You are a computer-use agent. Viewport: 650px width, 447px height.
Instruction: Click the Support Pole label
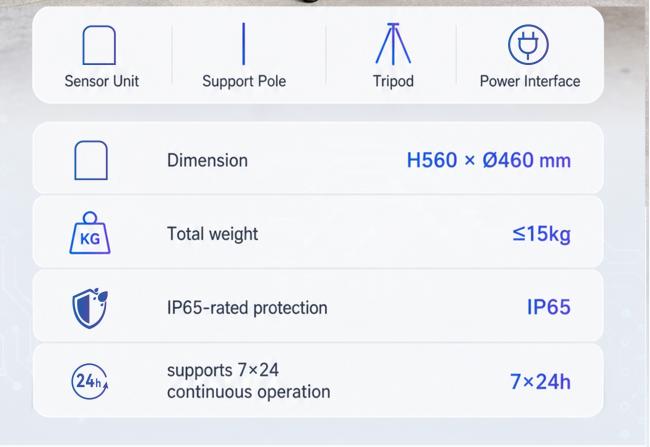244,81
